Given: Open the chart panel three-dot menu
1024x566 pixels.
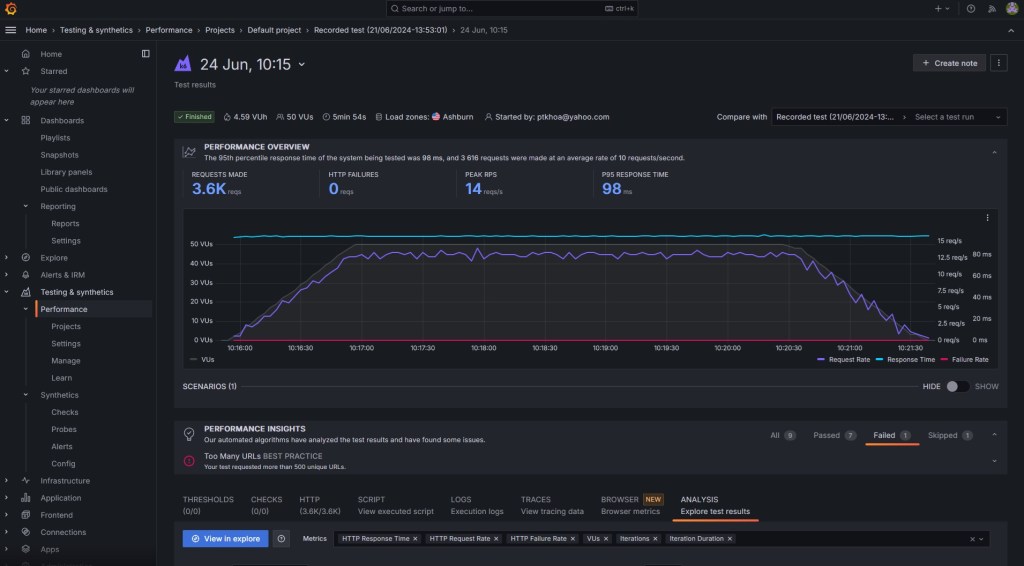Looking at the screenshot, I should click(987, 218).
